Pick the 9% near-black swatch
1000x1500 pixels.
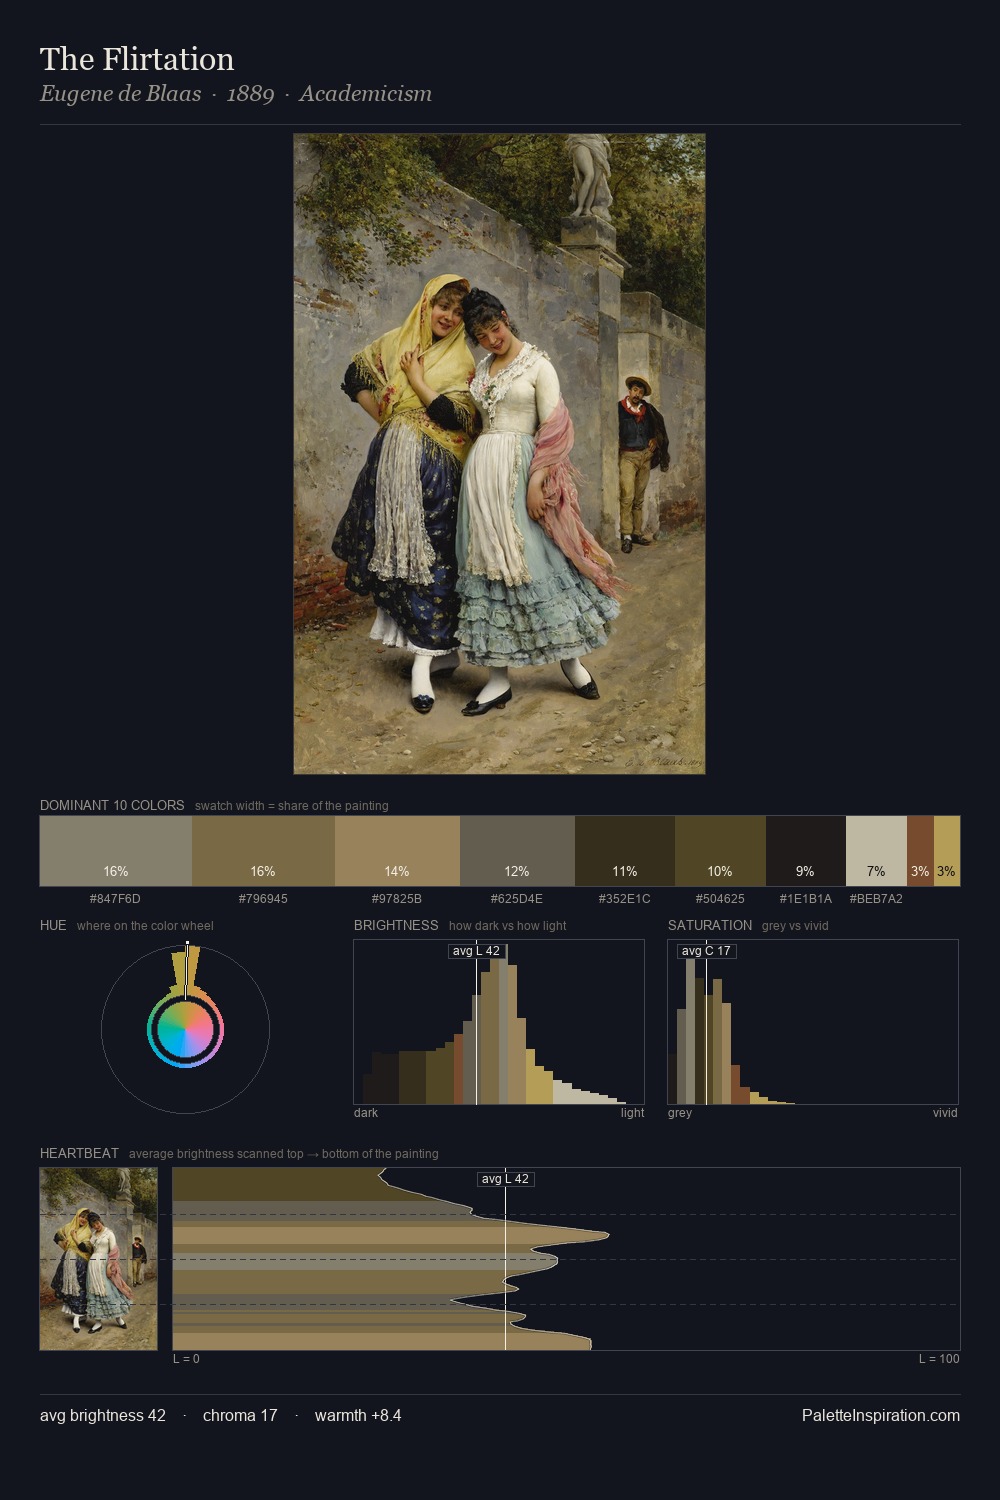click(806, 851)
